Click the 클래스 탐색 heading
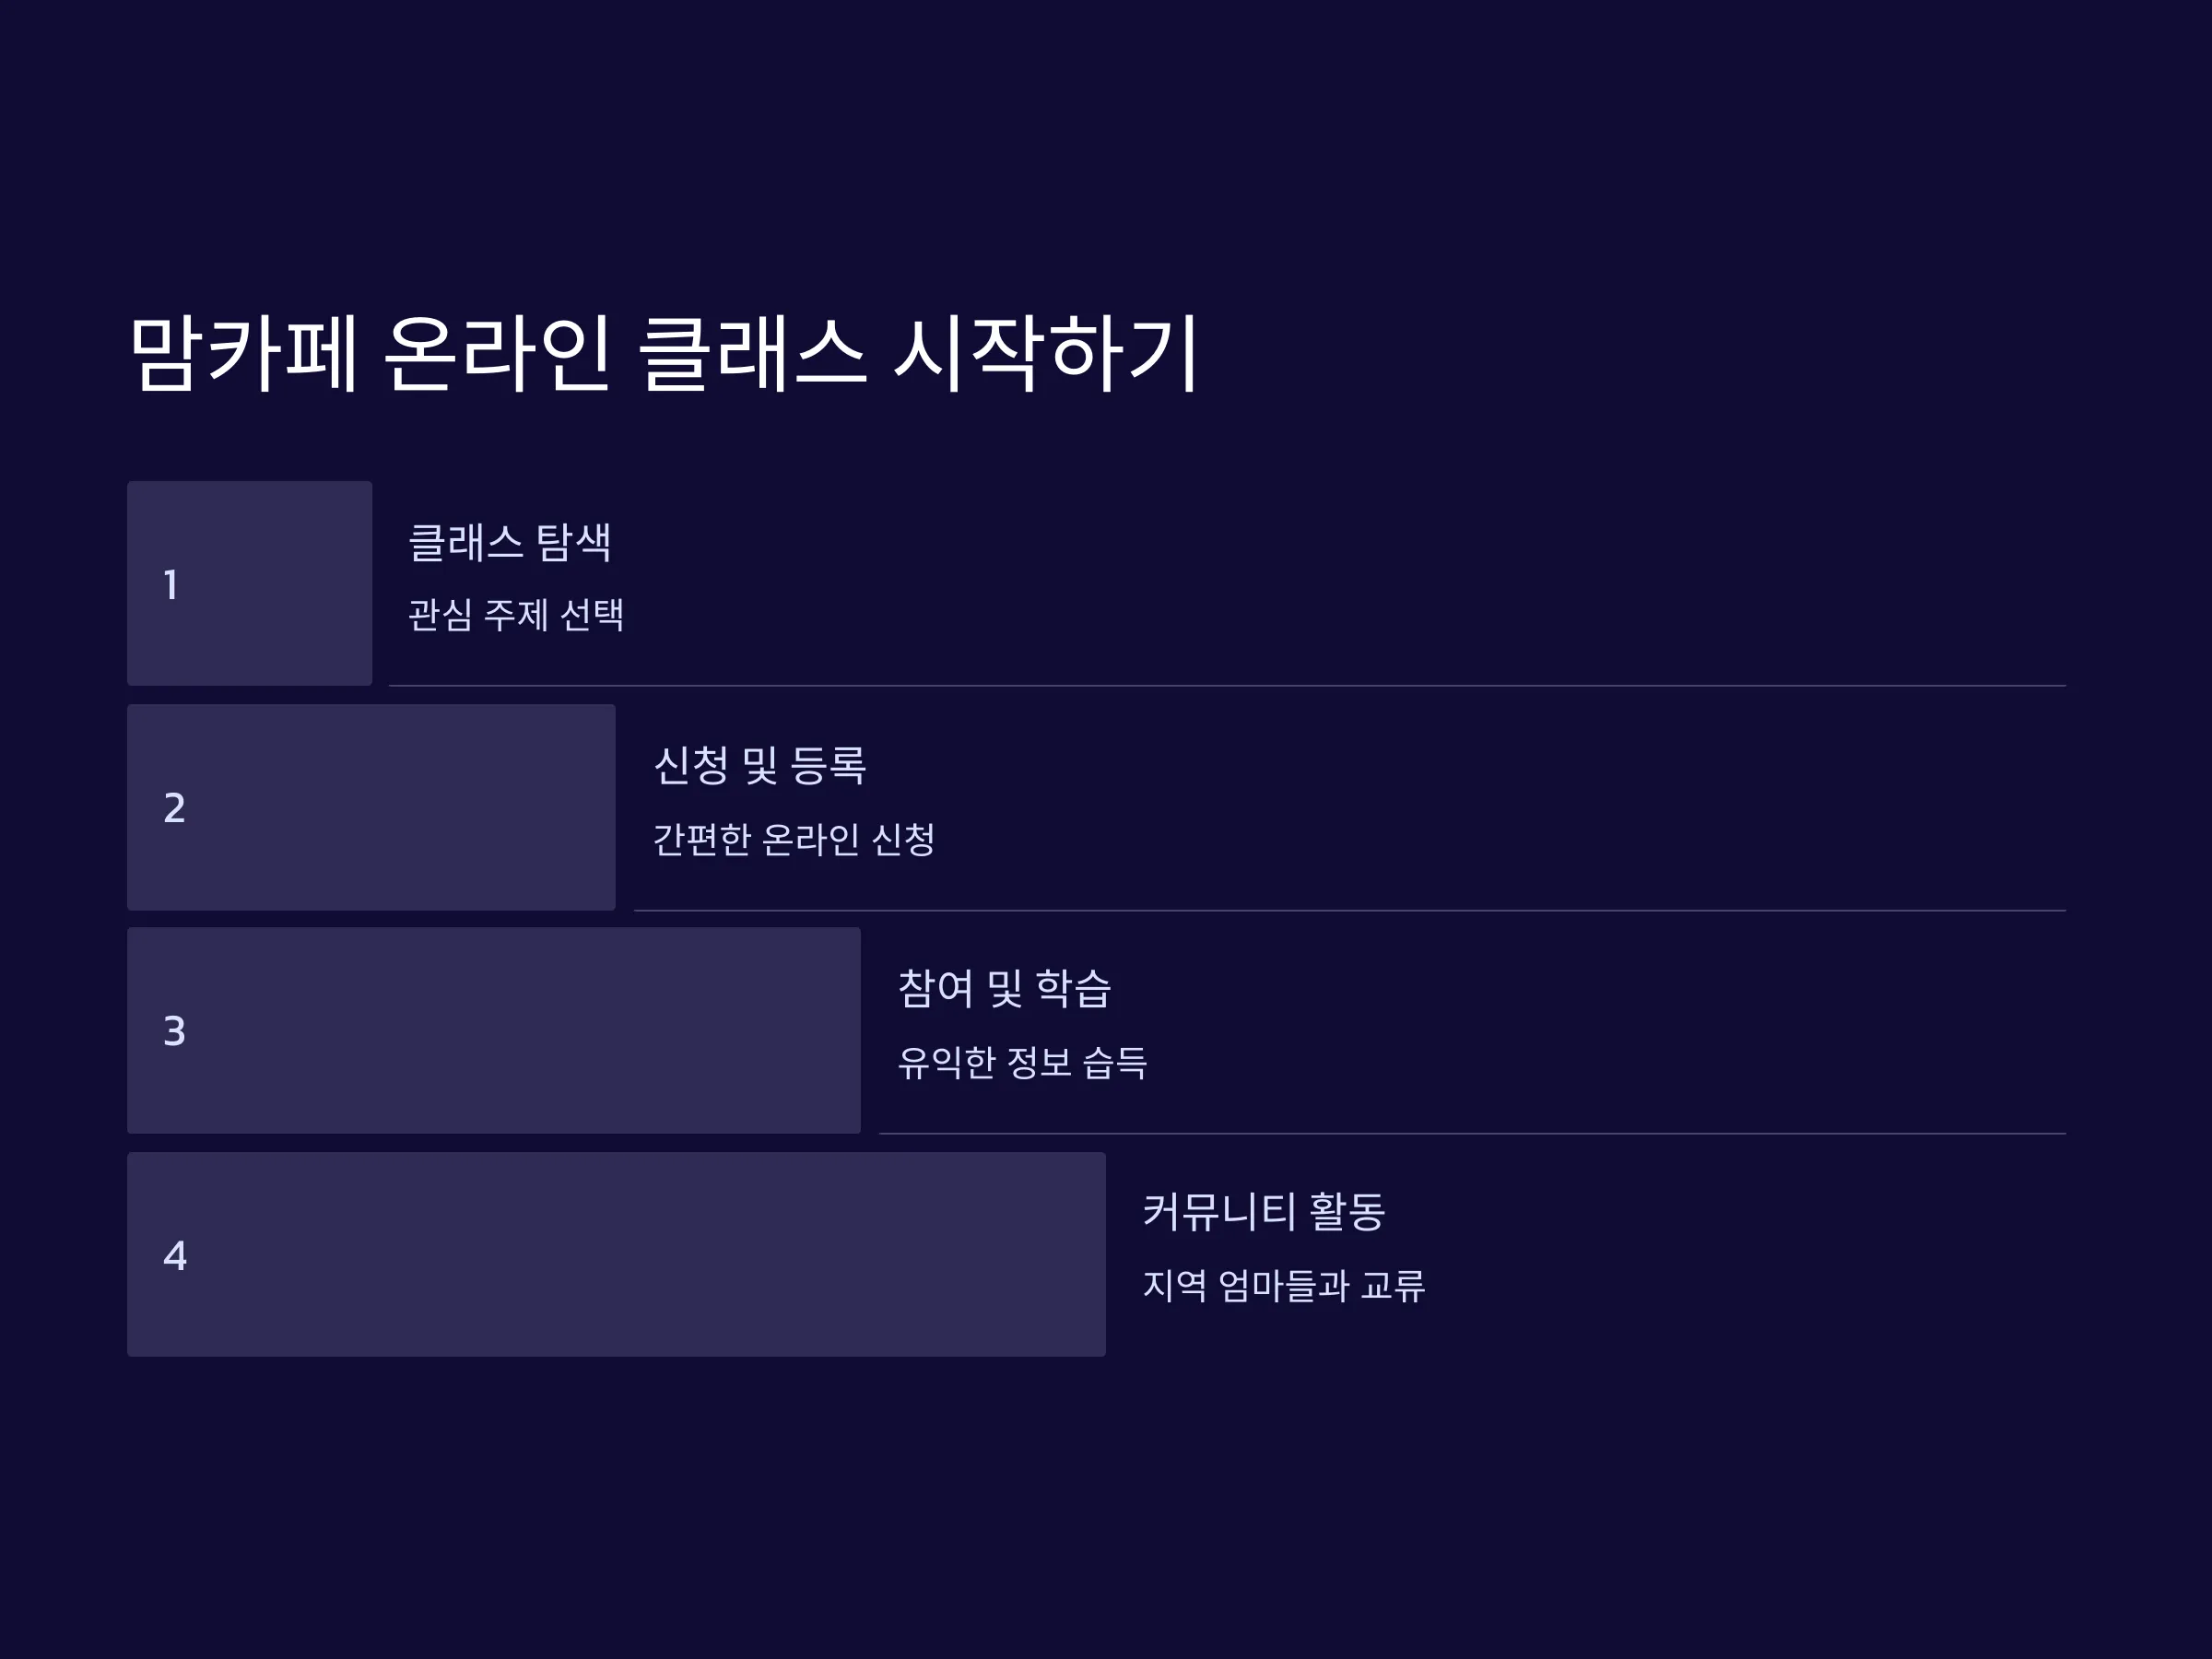The height and width of the screenshot is (1659, 2212). 509,542
